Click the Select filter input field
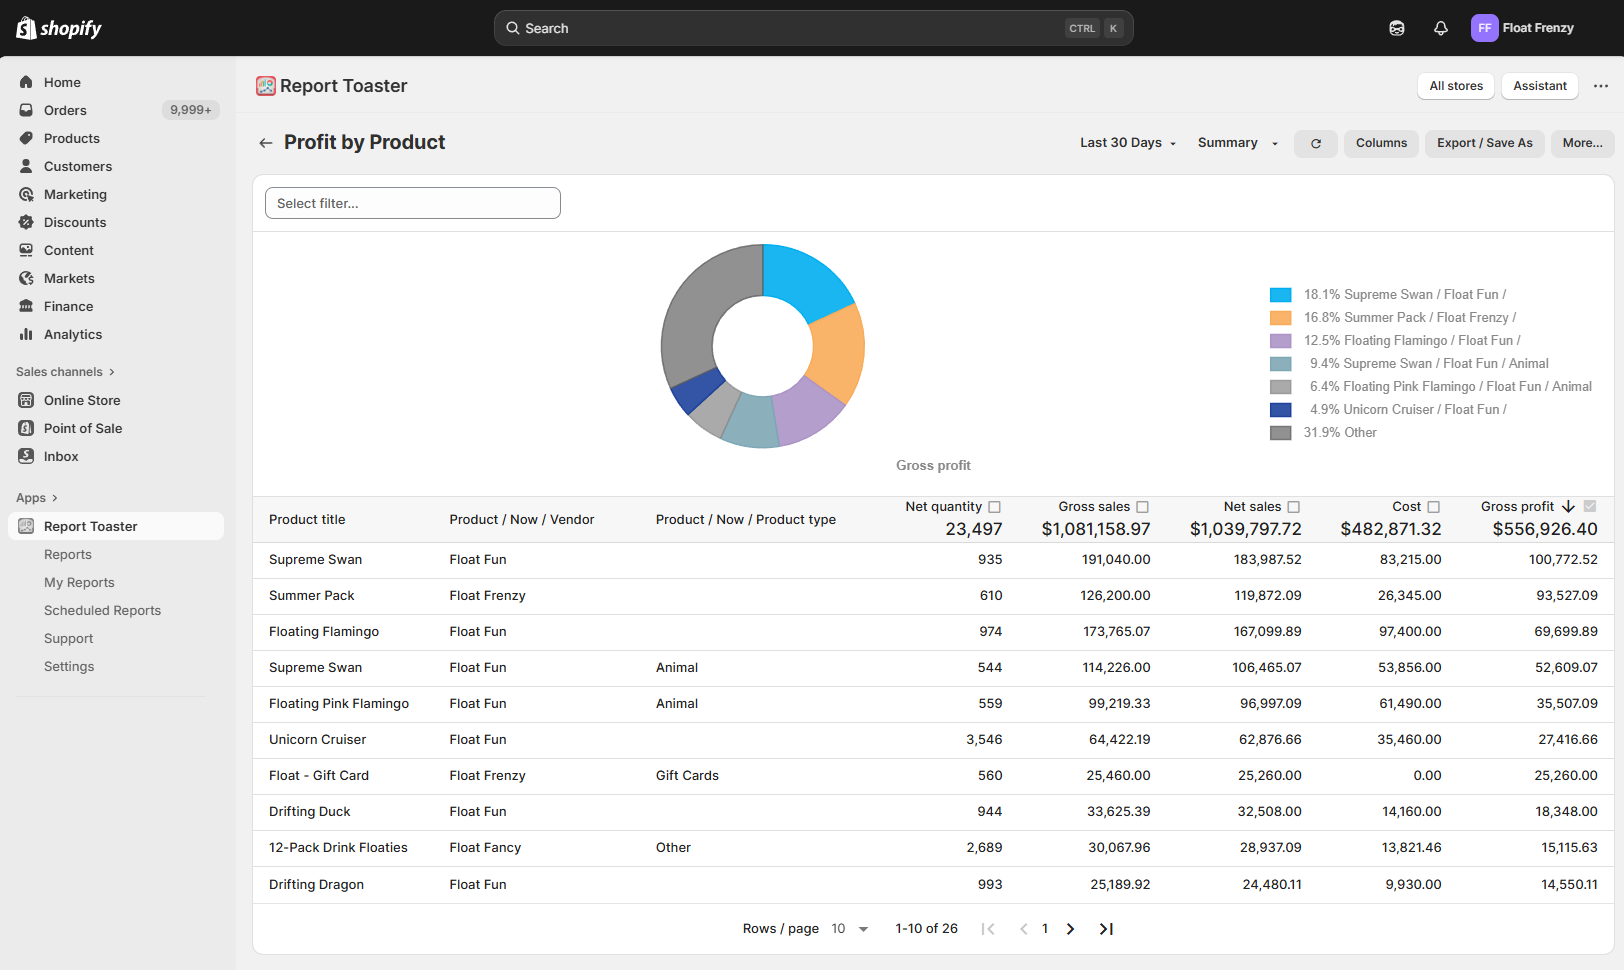 tap(412, 203)
